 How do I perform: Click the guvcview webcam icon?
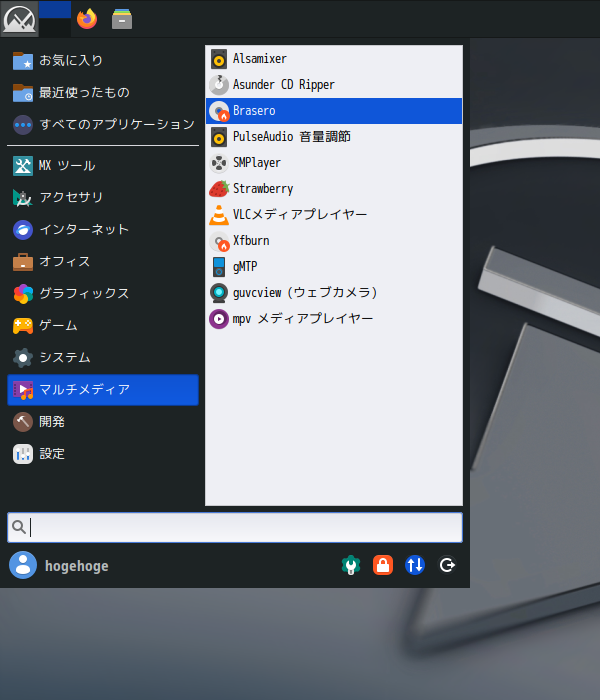tap(219, 293)
